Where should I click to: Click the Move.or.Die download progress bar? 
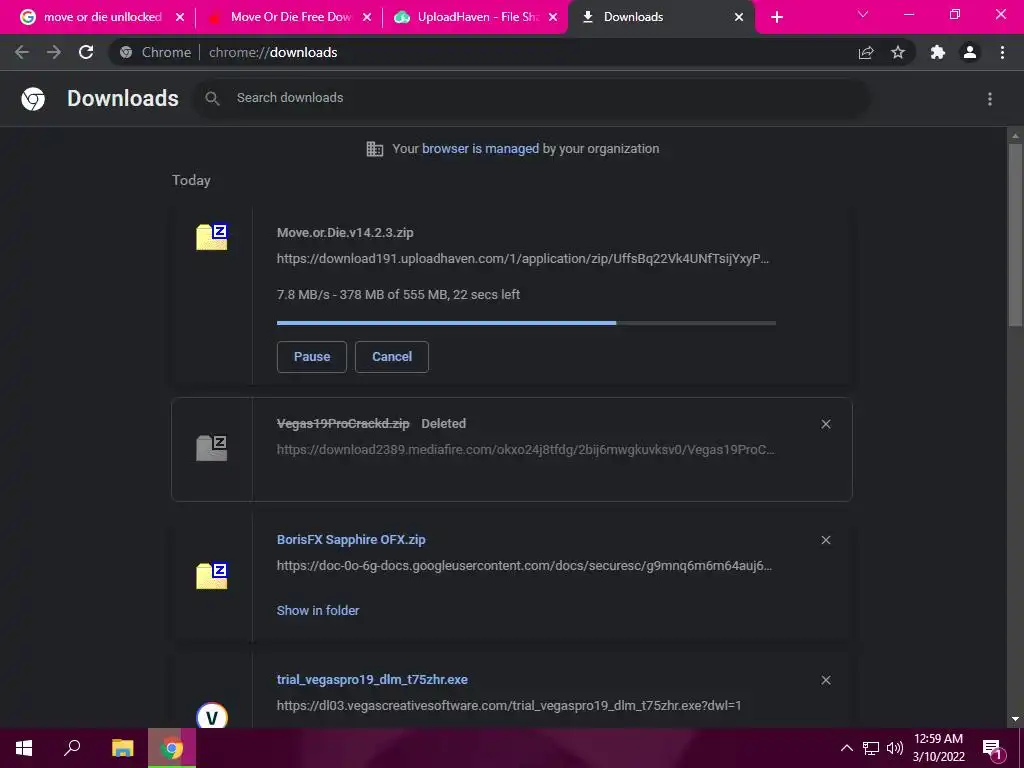(526, 323)
